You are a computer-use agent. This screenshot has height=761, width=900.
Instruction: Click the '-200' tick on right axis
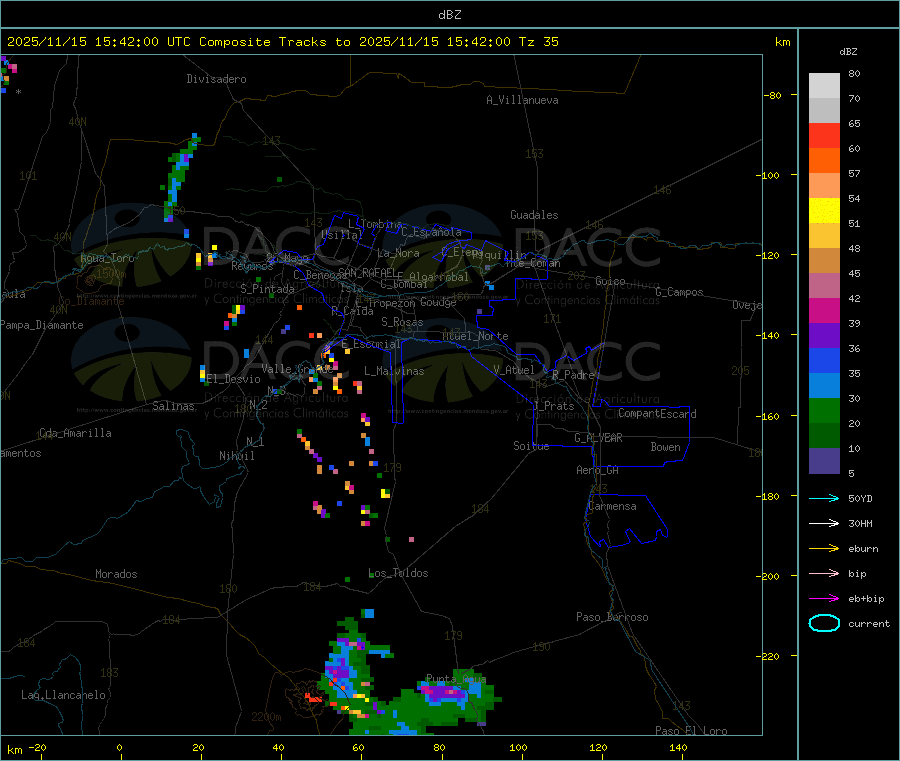point(770,576)
